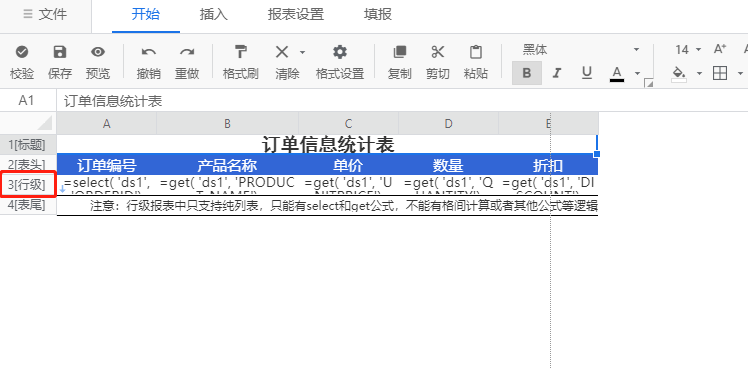
Task: Copy with the 复制 icon
Action: coord(399,51)
